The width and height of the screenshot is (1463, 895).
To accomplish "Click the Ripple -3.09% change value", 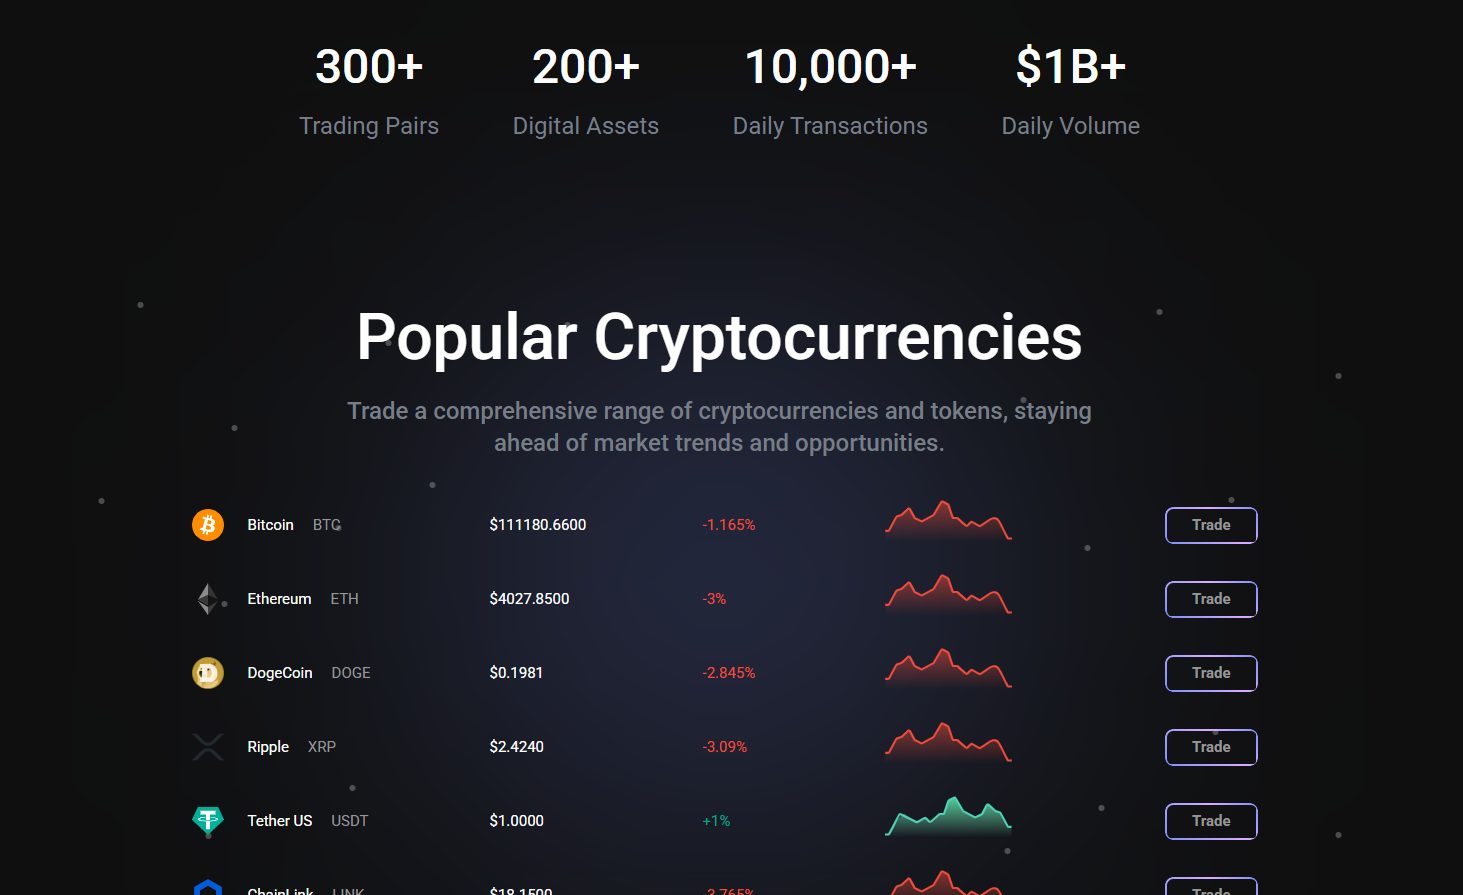I will pos(725,747).
